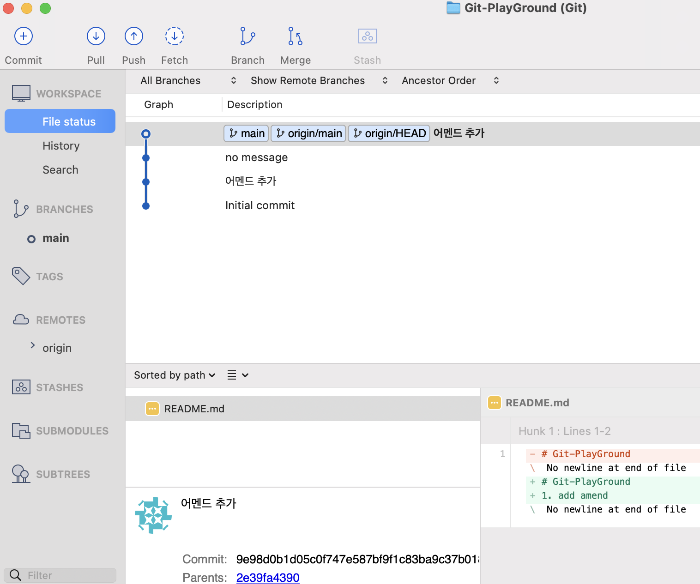Click the main branch label tag
Screen dimensions: 700x584
coord(246,133)
